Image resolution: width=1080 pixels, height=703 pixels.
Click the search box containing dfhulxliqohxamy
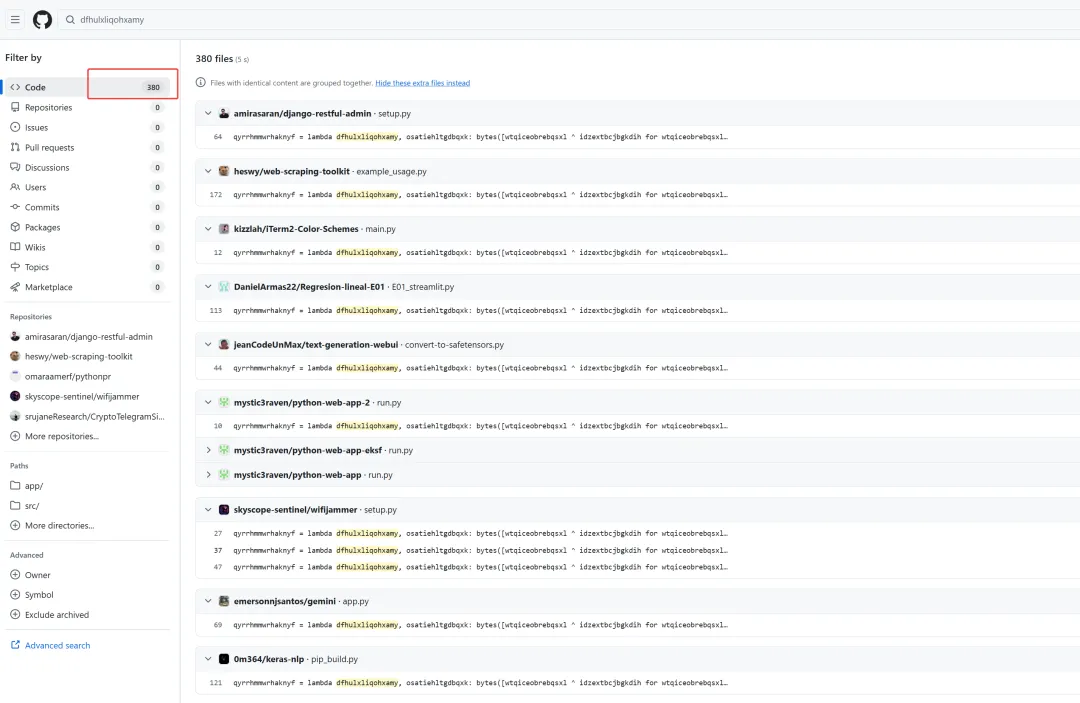[x=570, y=19]
